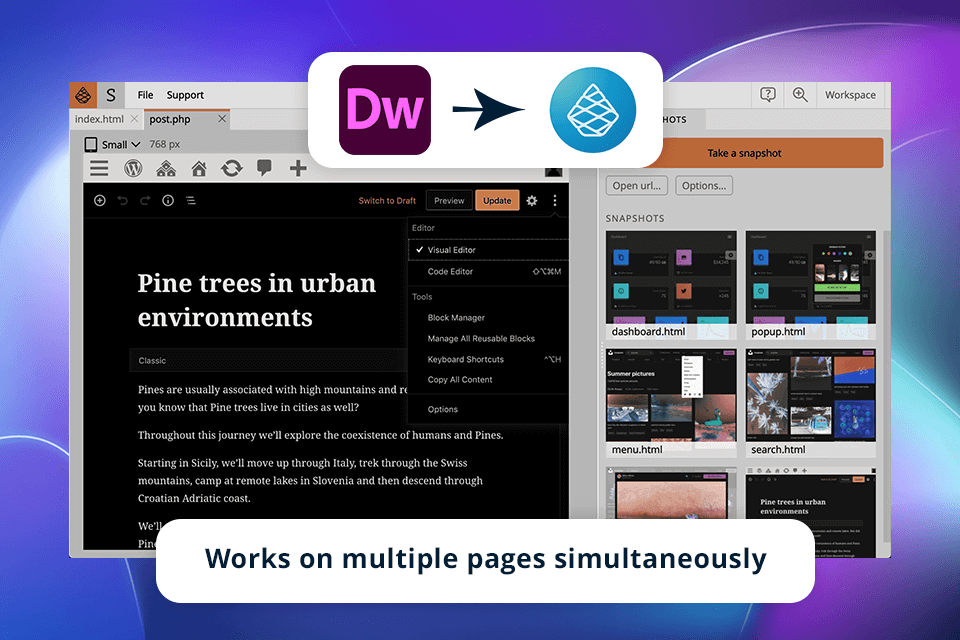Click the redo arrow in editor
Screen dimensions: 960x640
coord(145,200)
